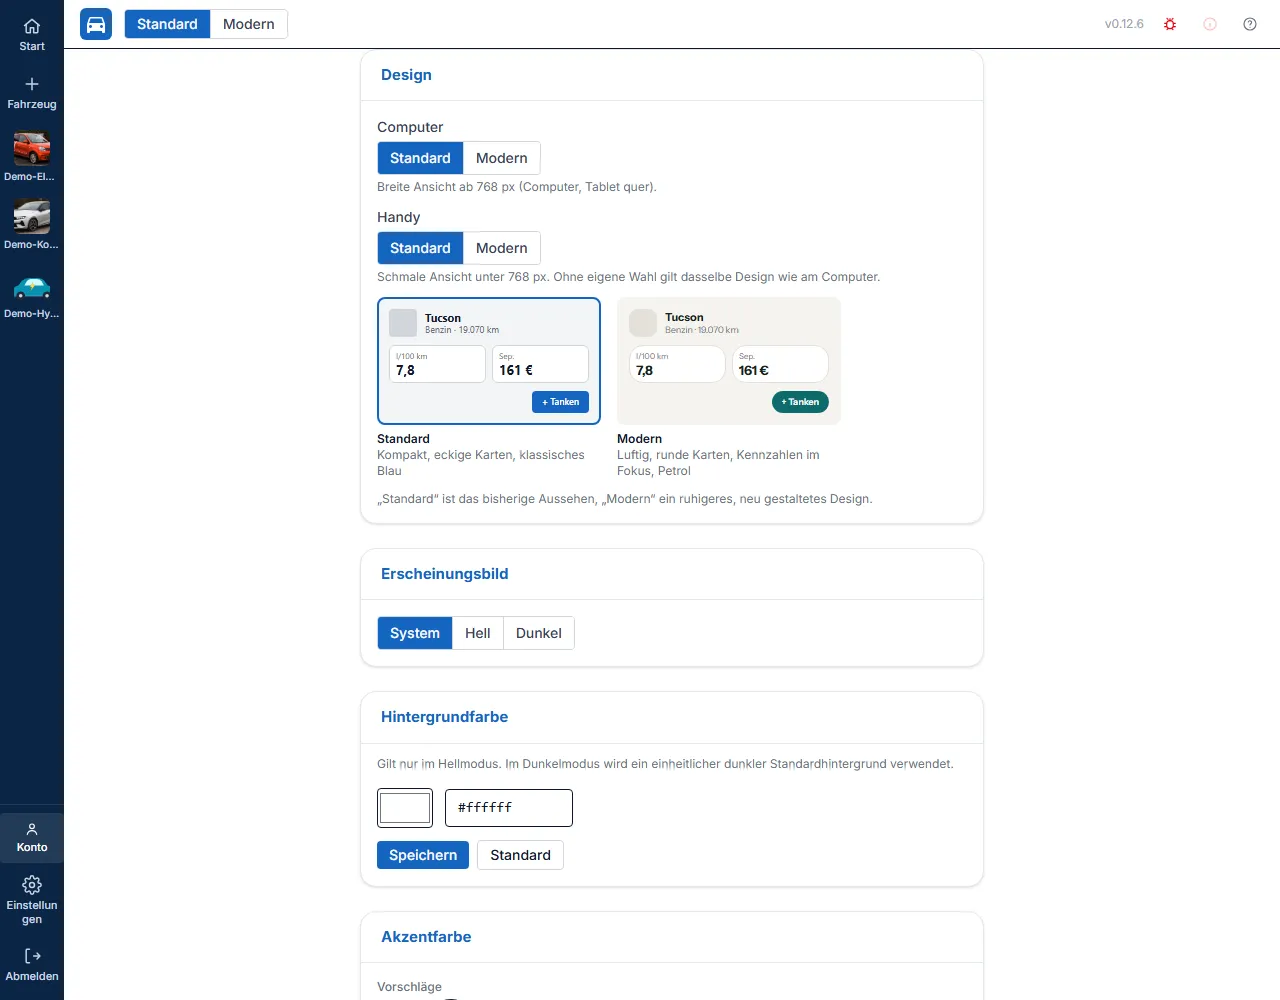
Task: Click the faint pink info circle icon
Action: [x=1210, y=24]
